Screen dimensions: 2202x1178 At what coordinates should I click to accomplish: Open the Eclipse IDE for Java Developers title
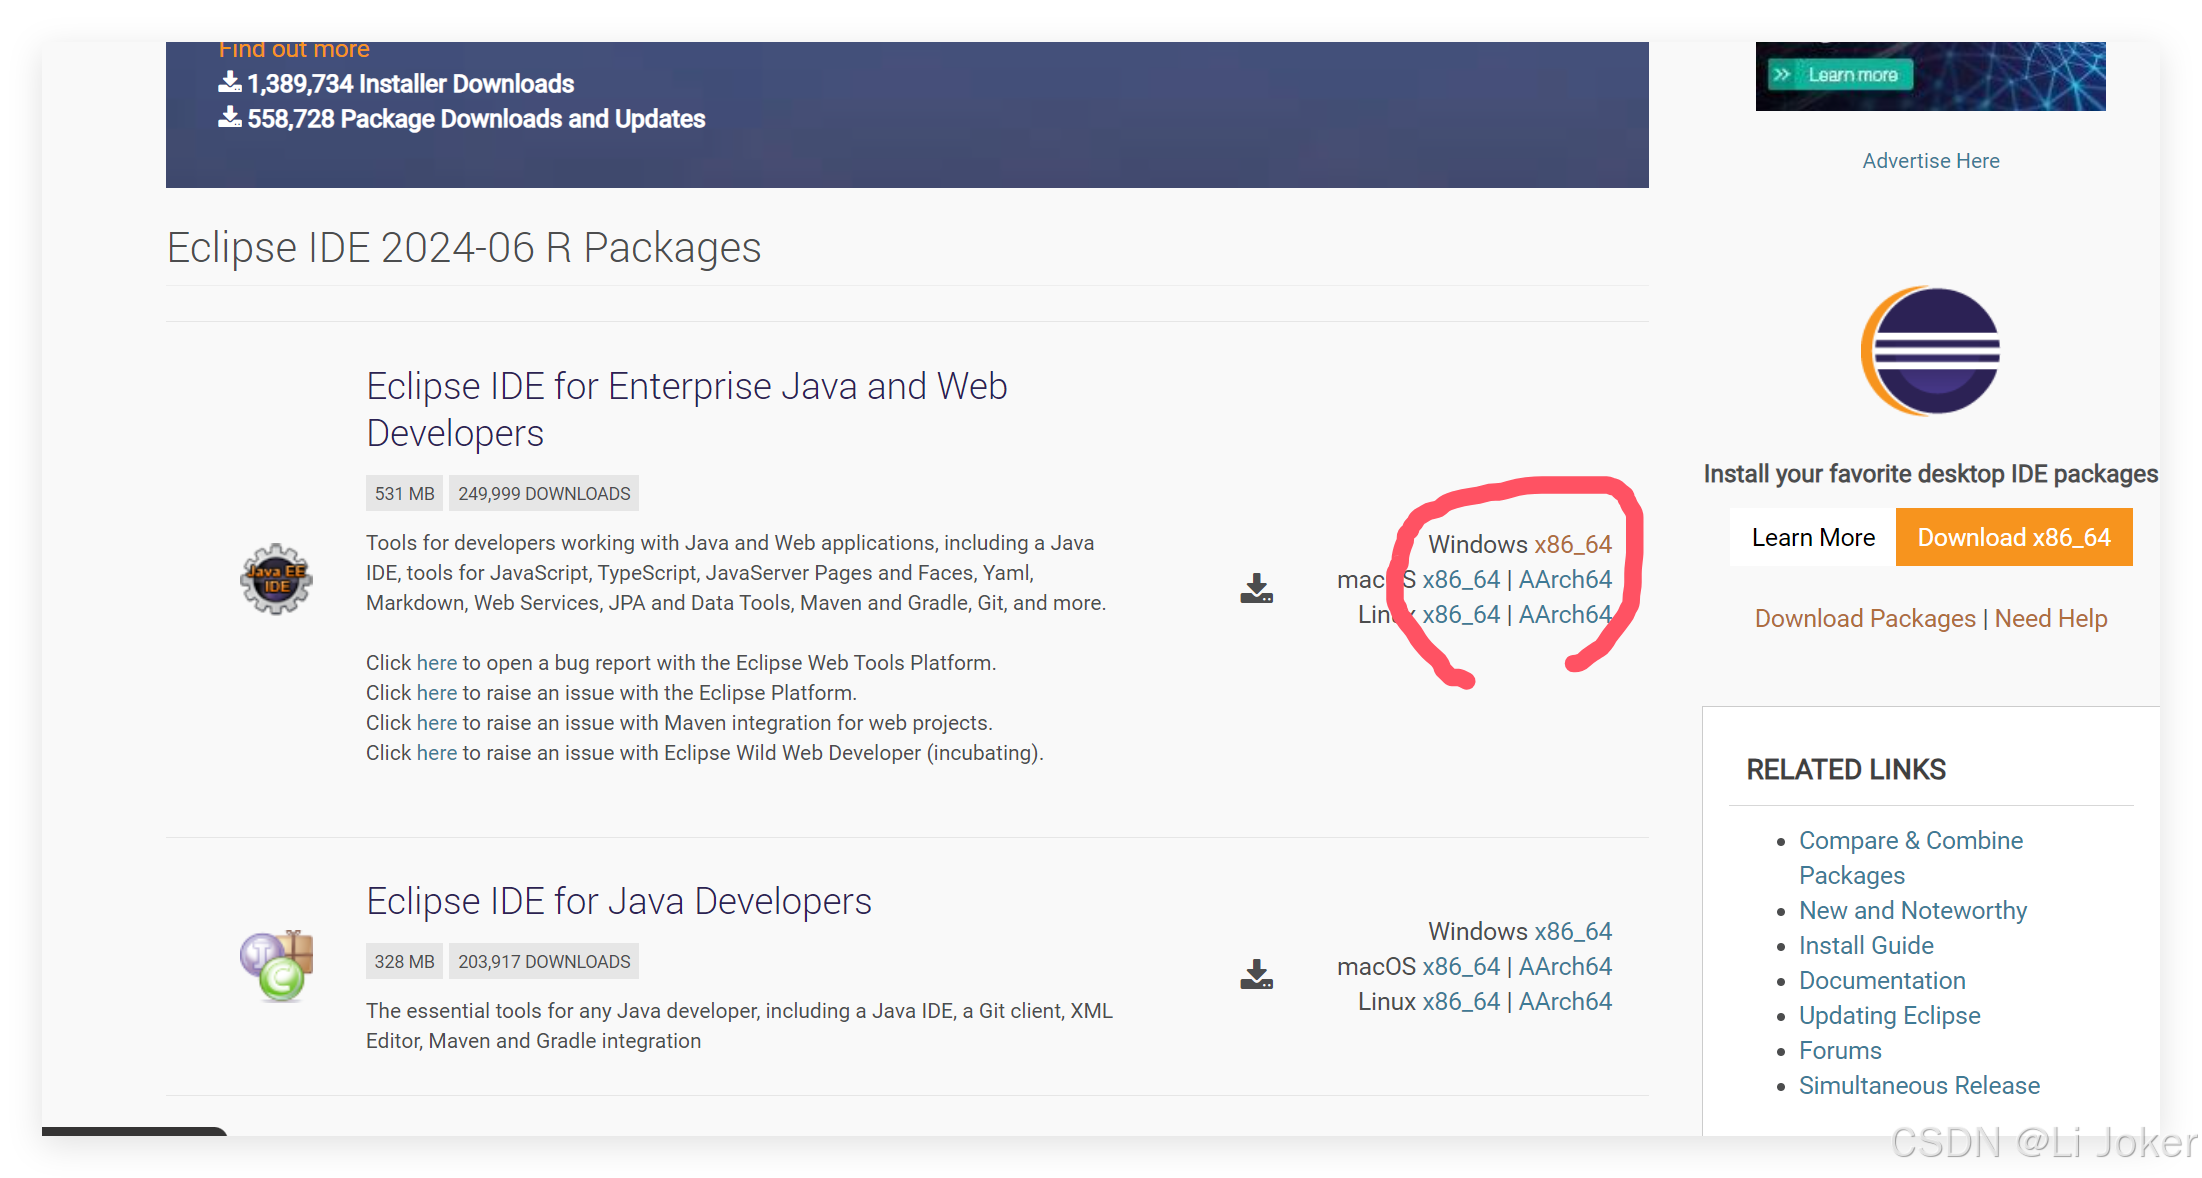[618, 902]
